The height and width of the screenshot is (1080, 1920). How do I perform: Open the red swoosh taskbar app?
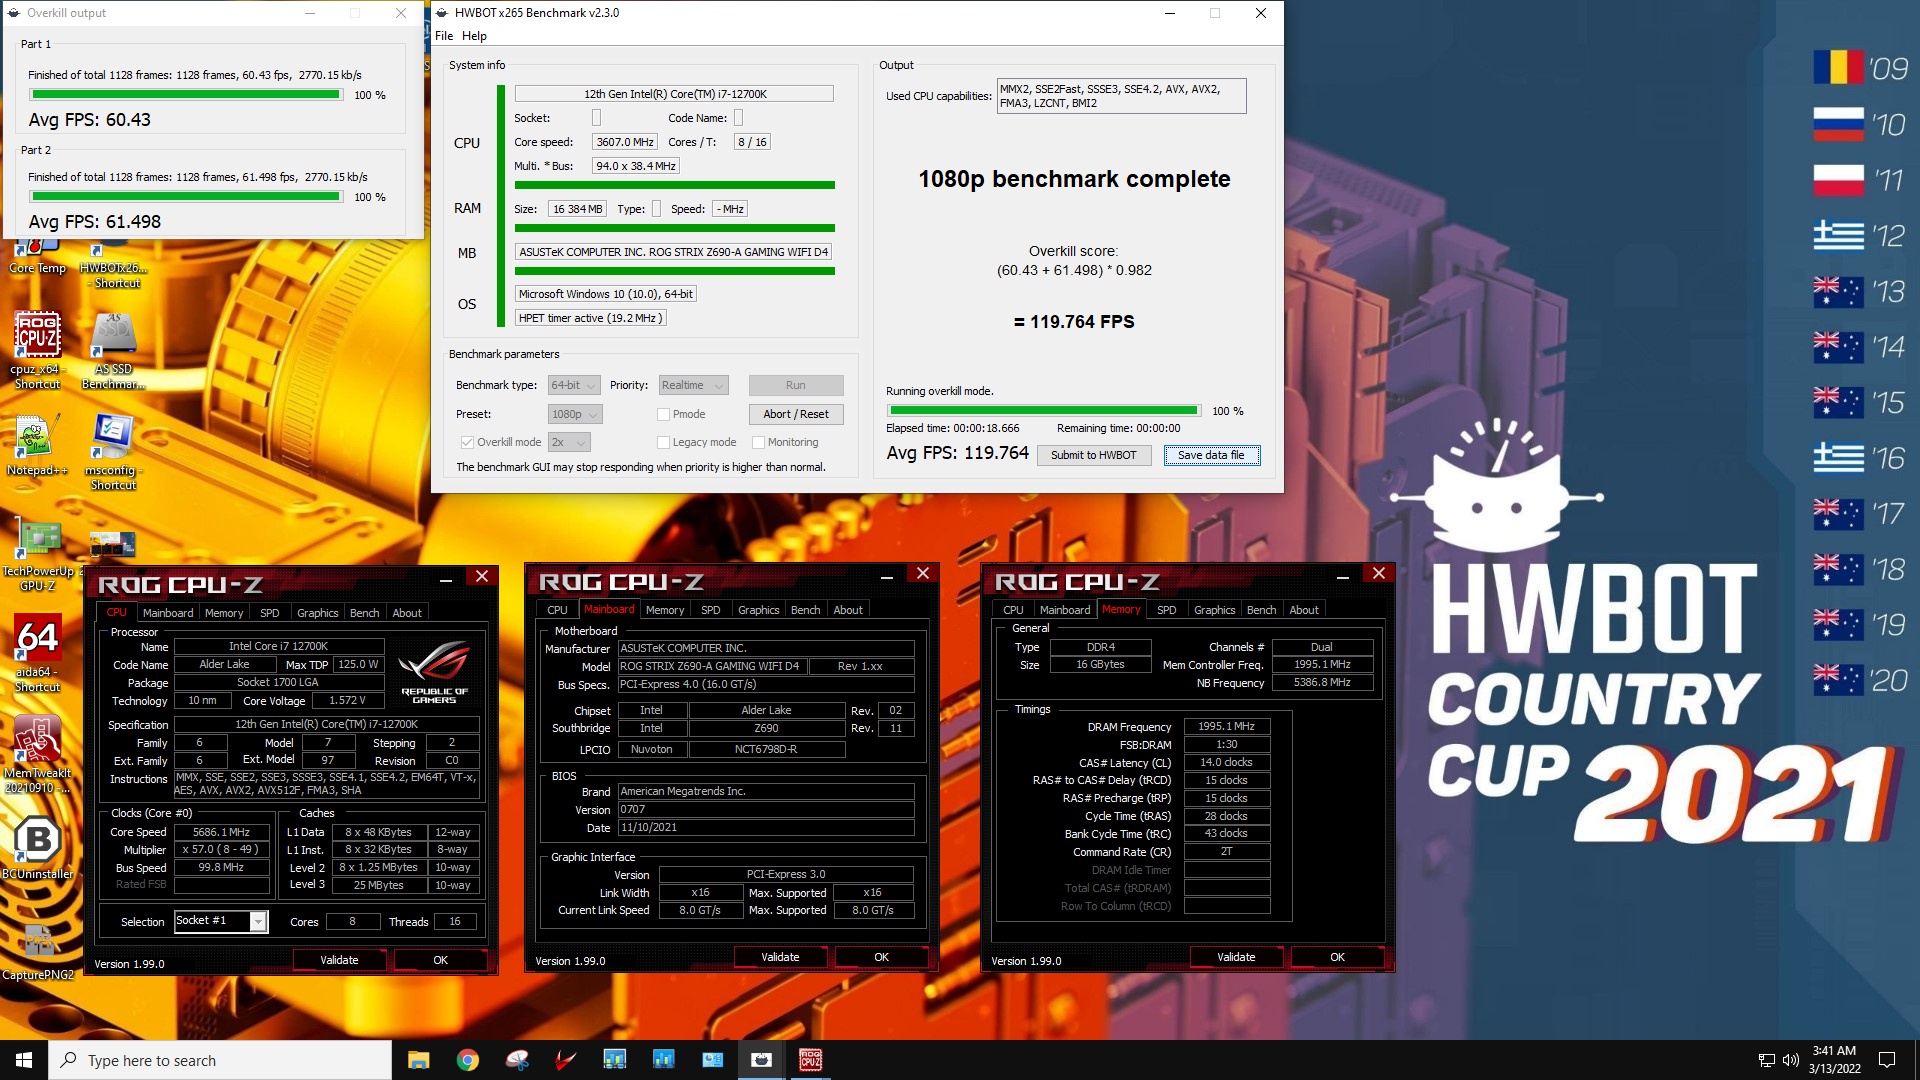click(566, 1060)
